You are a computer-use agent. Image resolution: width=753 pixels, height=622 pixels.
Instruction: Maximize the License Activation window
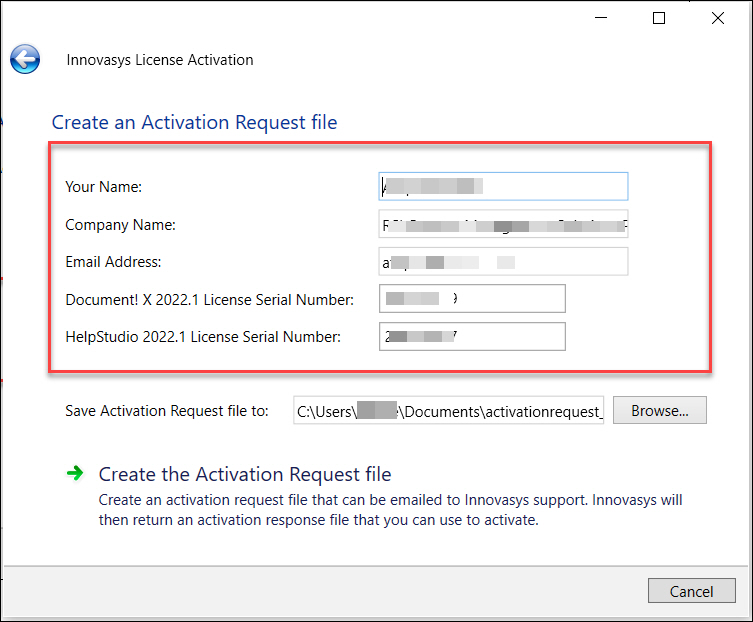click(x=659, y=18)
